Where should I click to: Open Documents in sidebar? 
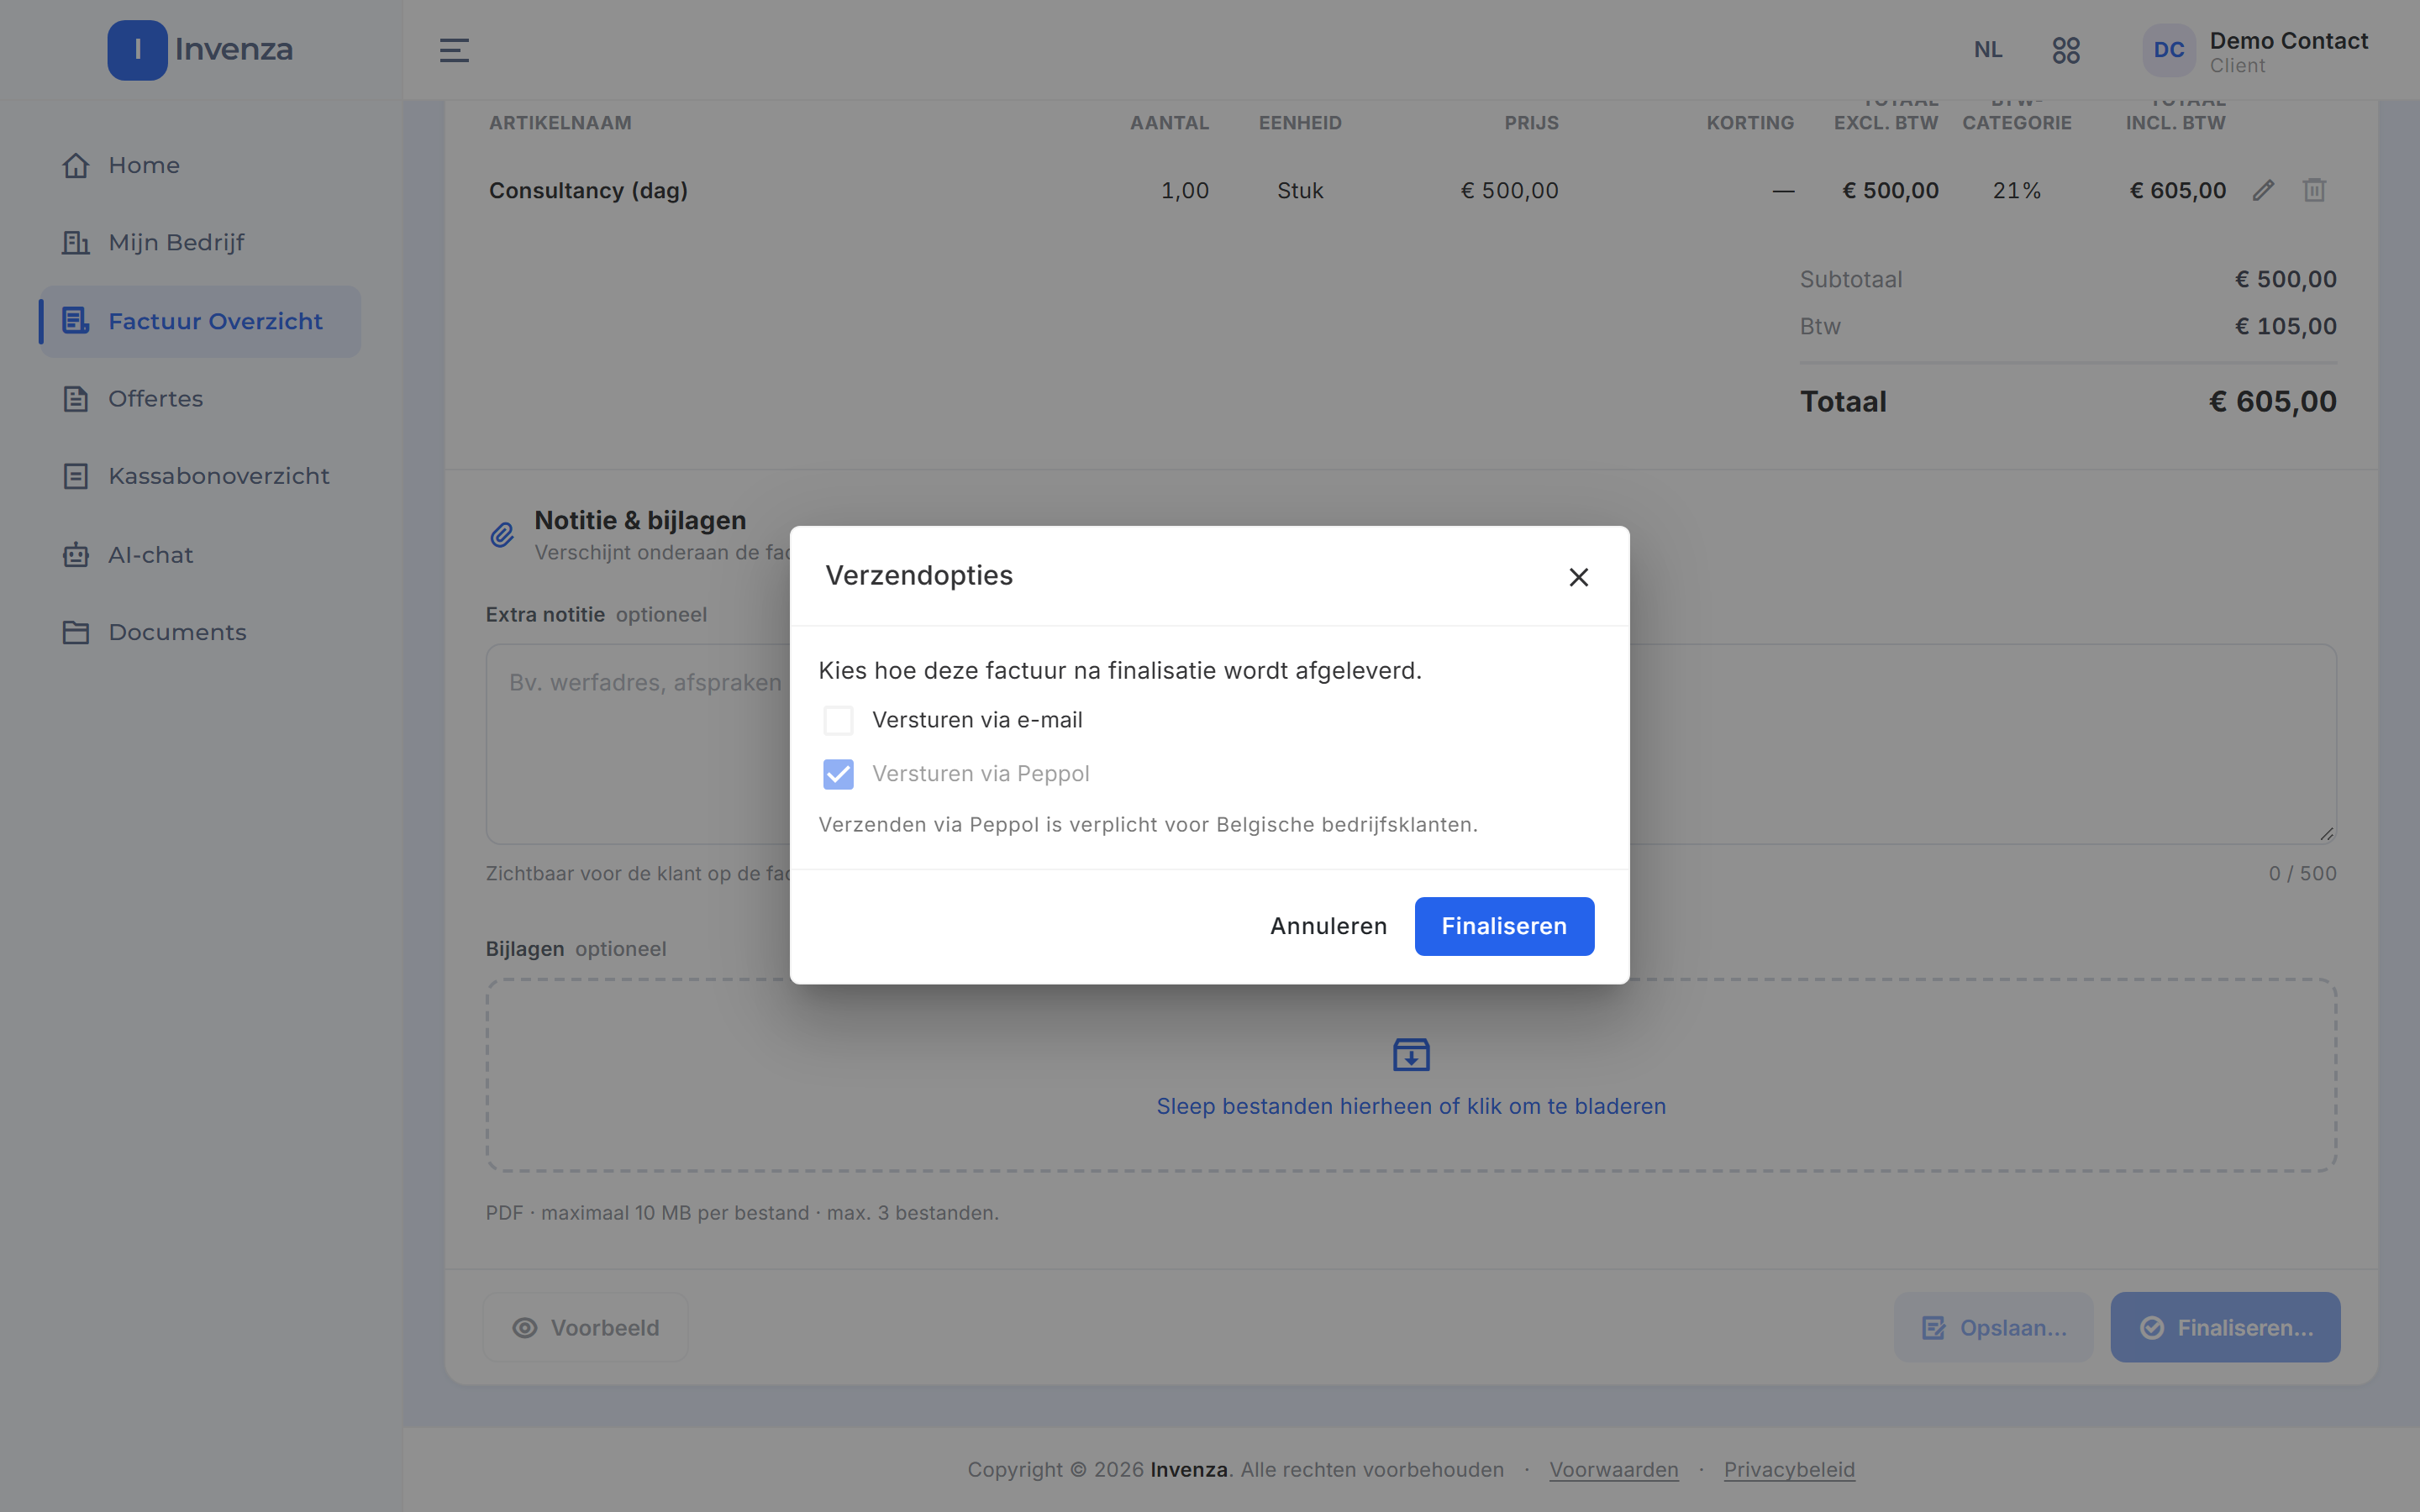[200, 632]
